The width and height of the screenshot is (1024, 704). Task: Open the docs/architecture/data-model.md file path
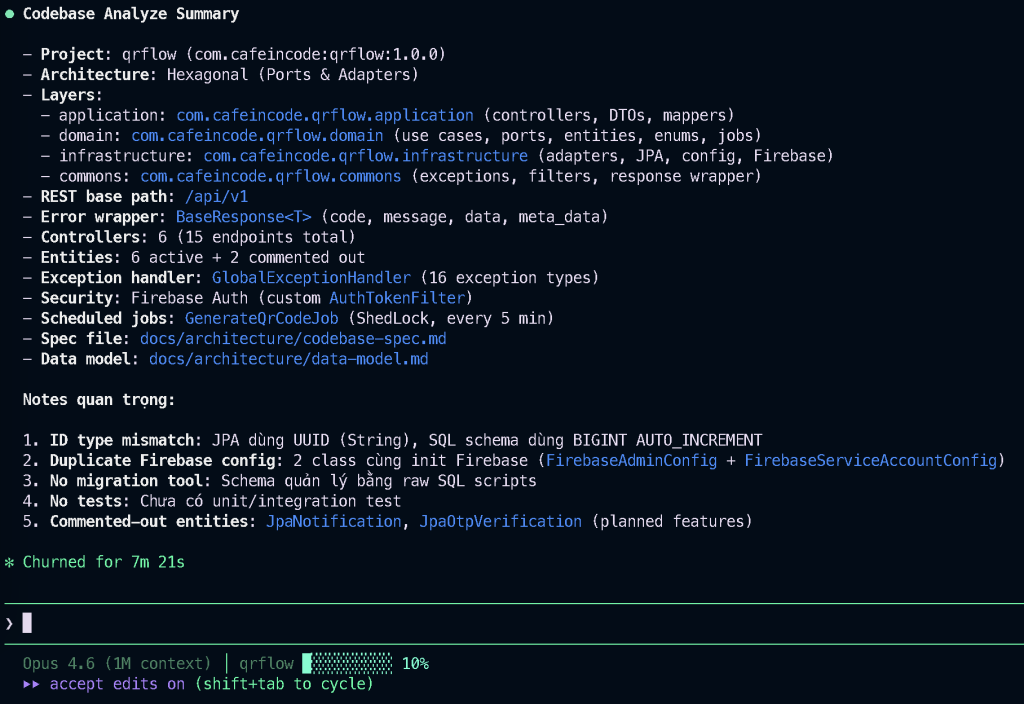point(288,358)
